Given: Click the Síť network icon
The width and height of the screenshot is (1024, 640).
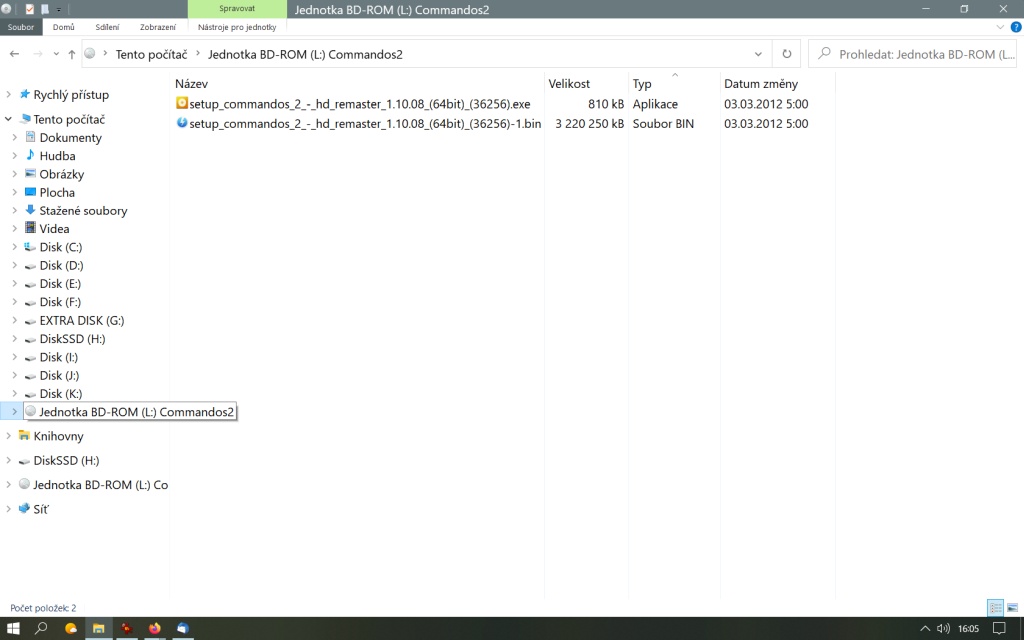Looking at the screenshot, I should (x=24, y=509).
